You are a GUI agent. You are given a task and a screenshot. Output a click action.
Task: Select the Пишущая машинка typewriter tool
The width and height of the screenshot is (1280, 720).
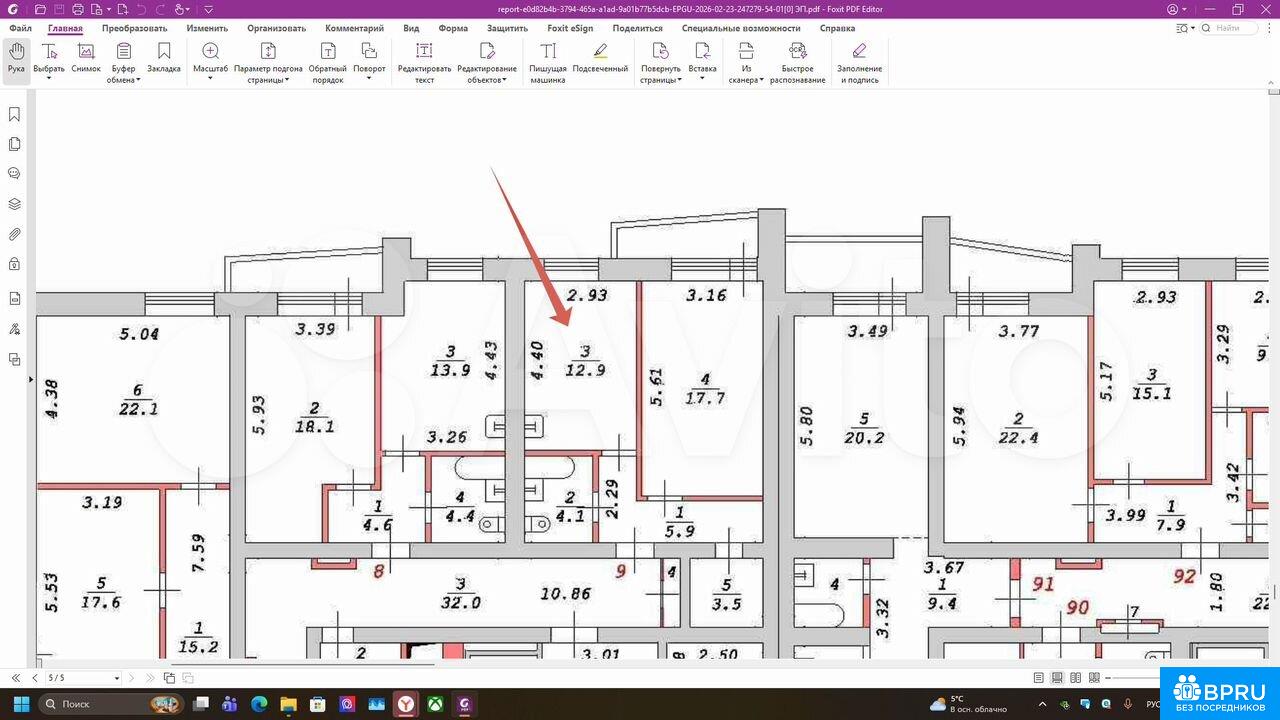click(548, 62)
